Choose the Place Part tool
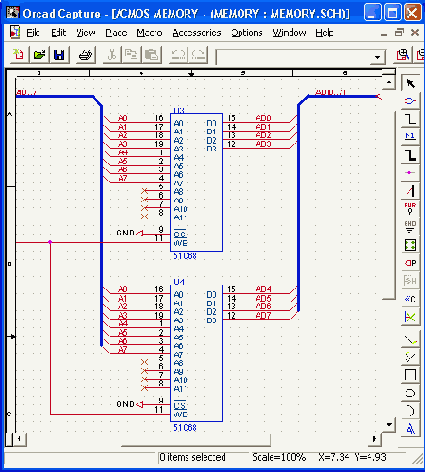Image resolution: width=425 pixels, height=472 pixels. pos(410,101)
